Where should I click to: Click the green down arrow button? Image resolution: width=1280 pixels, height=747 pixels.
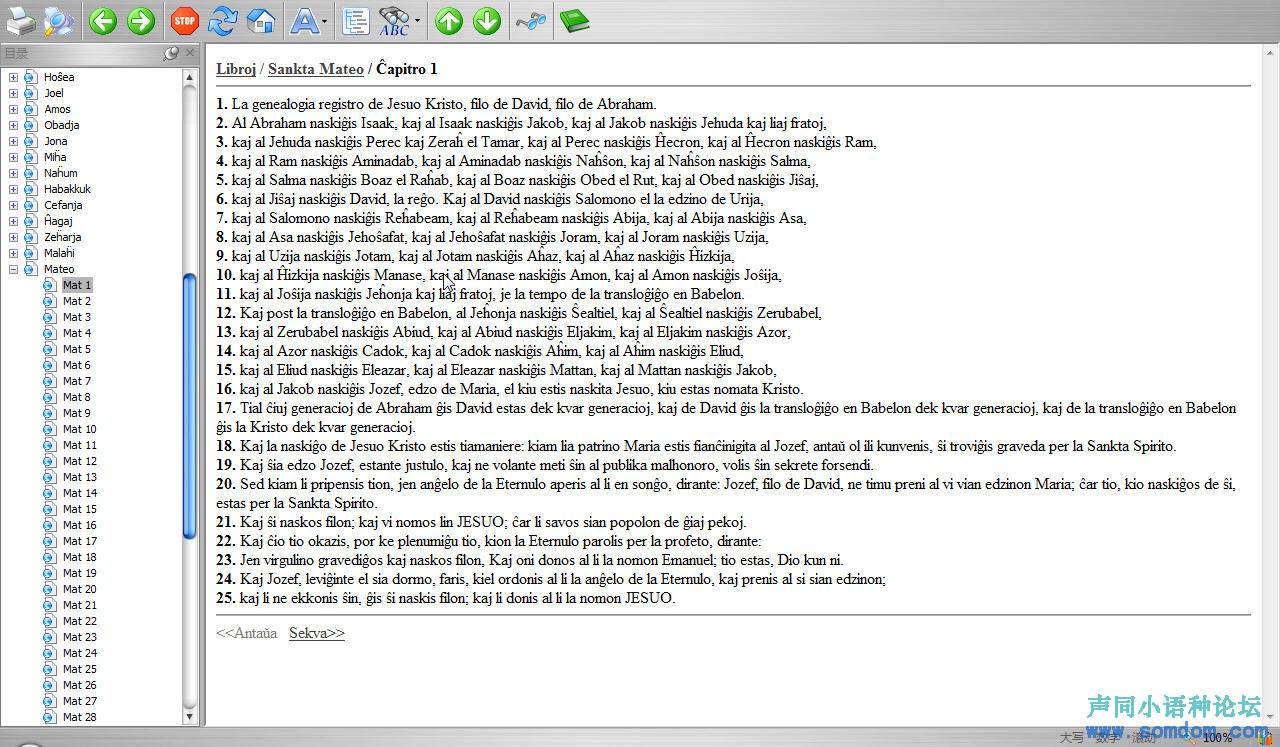click(487, 20)
